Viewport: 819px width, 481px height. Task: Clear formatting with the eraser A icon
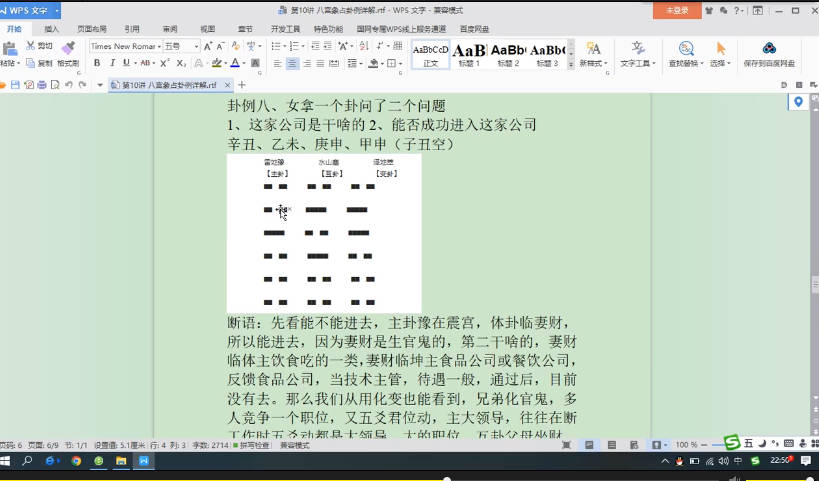point(236,46)
